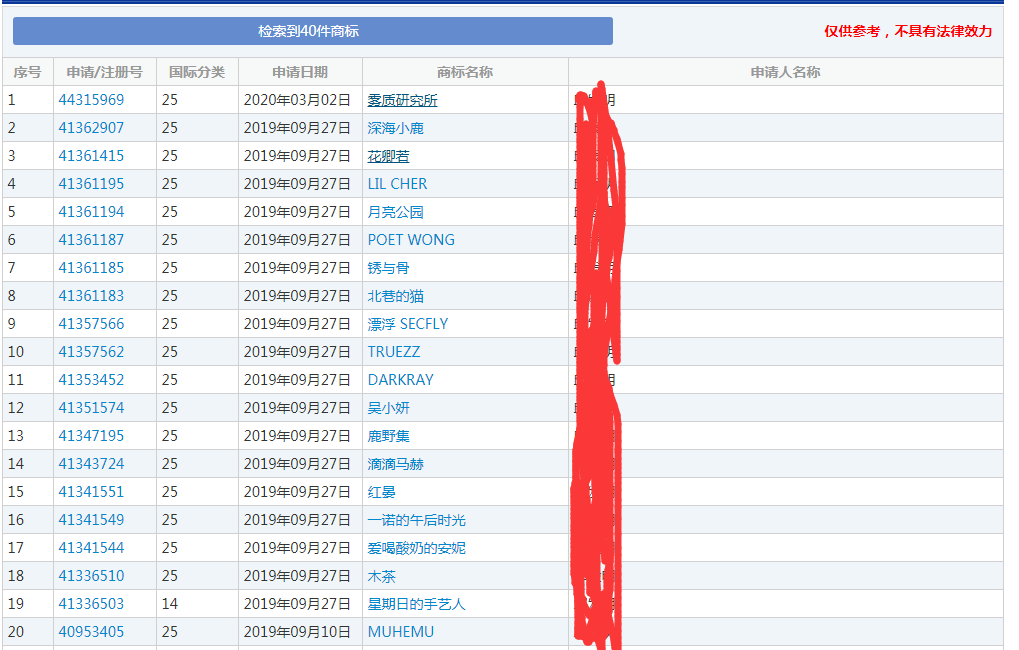1019x650 pixels.
Task: Click the 商标名称 column header
Action: tap(465, 72)
